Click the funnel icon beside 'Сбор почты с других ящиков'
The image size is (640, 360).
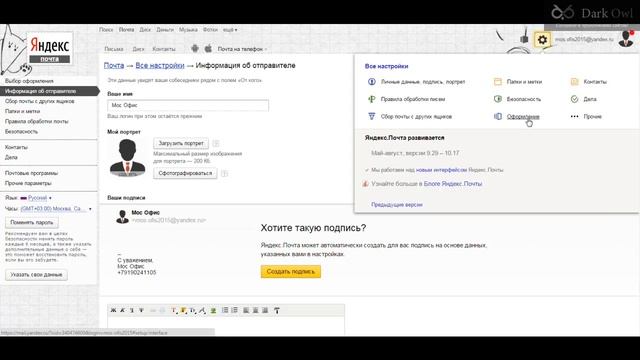pyautogui.click(x=371, y=116)
